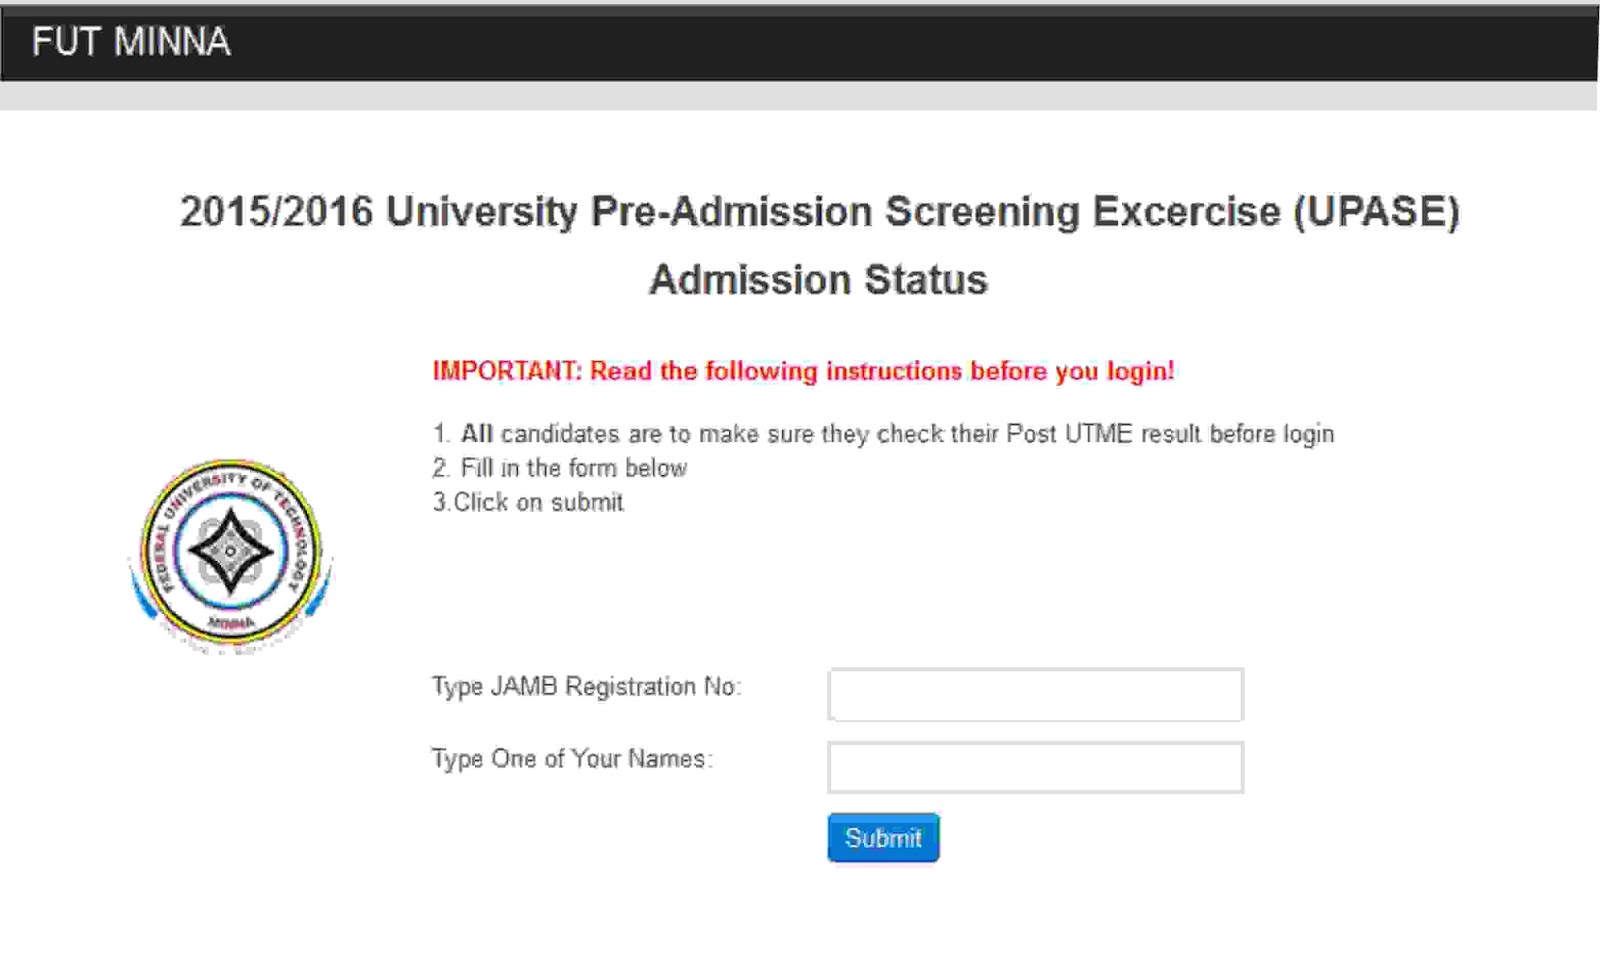Click the Type JAMB Registration No label
The image size is (1600, 961).
586,687
